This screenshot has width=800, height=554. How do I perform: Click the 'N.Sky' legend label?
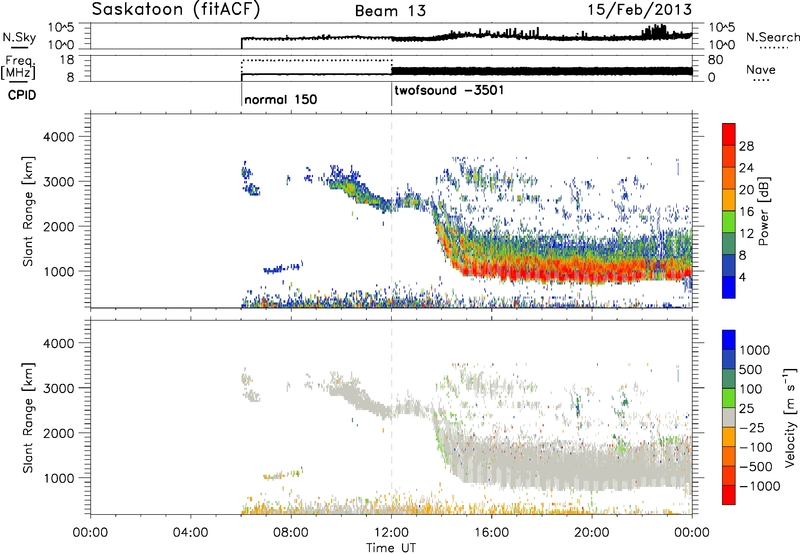point(19,37)
